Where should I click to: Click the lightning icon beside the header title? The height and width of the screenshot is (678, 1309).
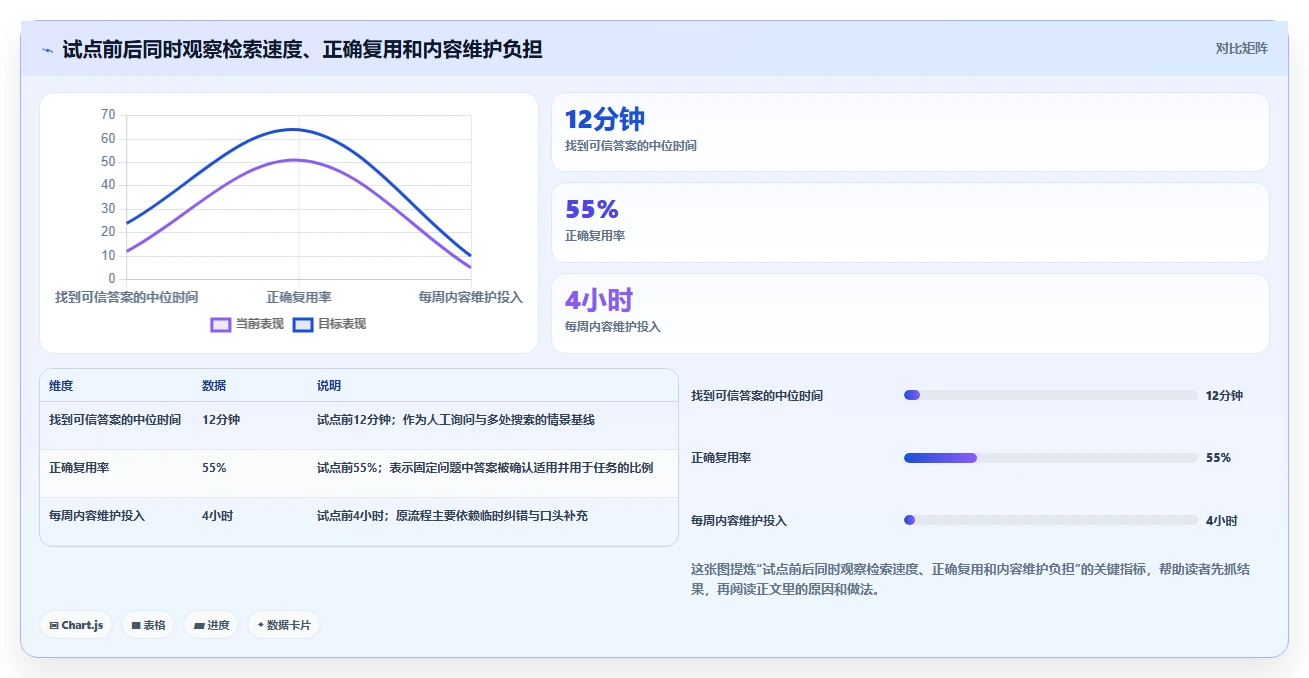47,50
